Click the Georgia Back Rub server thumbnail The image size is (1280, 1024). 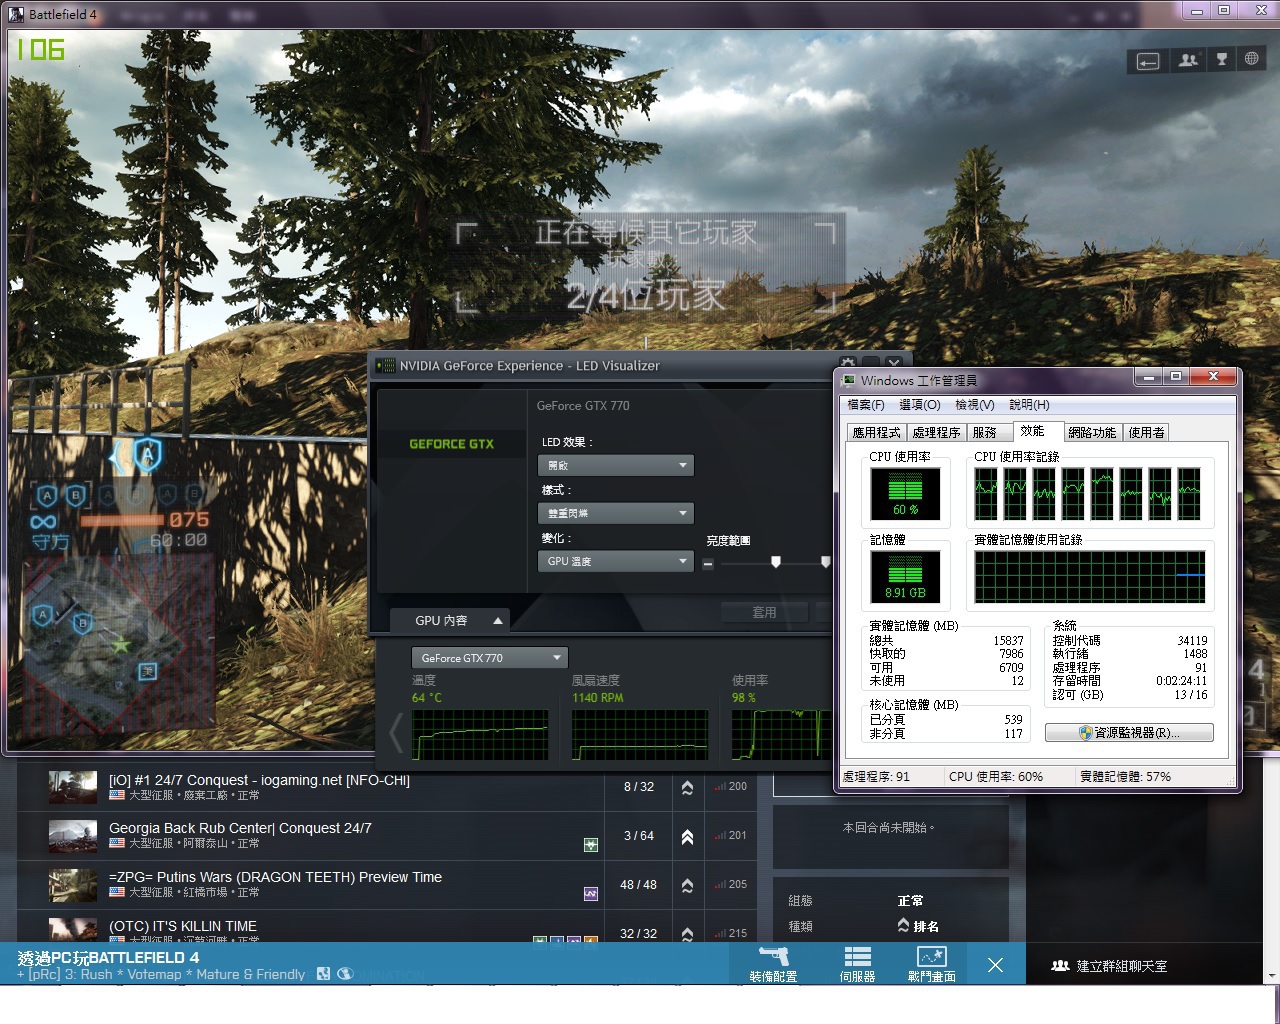click(73, 836)
